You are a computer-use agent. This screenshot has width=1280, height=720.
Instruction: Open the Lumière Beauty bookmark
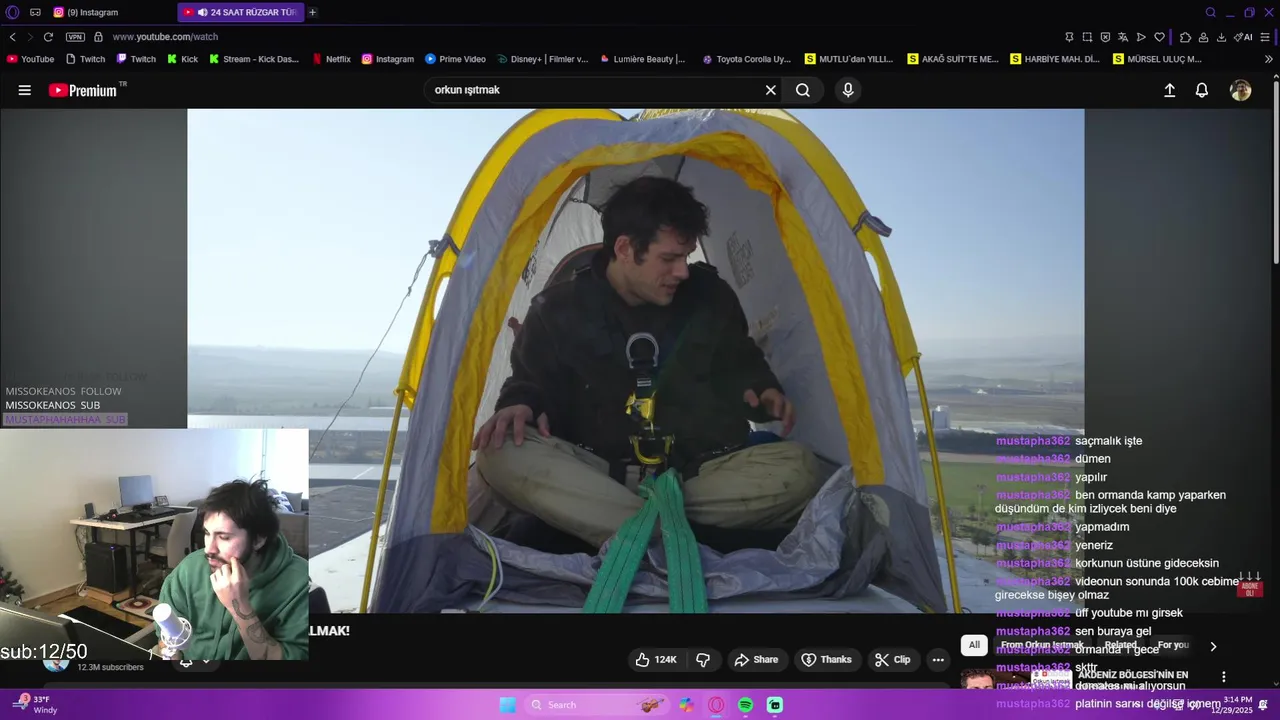pos(643,59)
